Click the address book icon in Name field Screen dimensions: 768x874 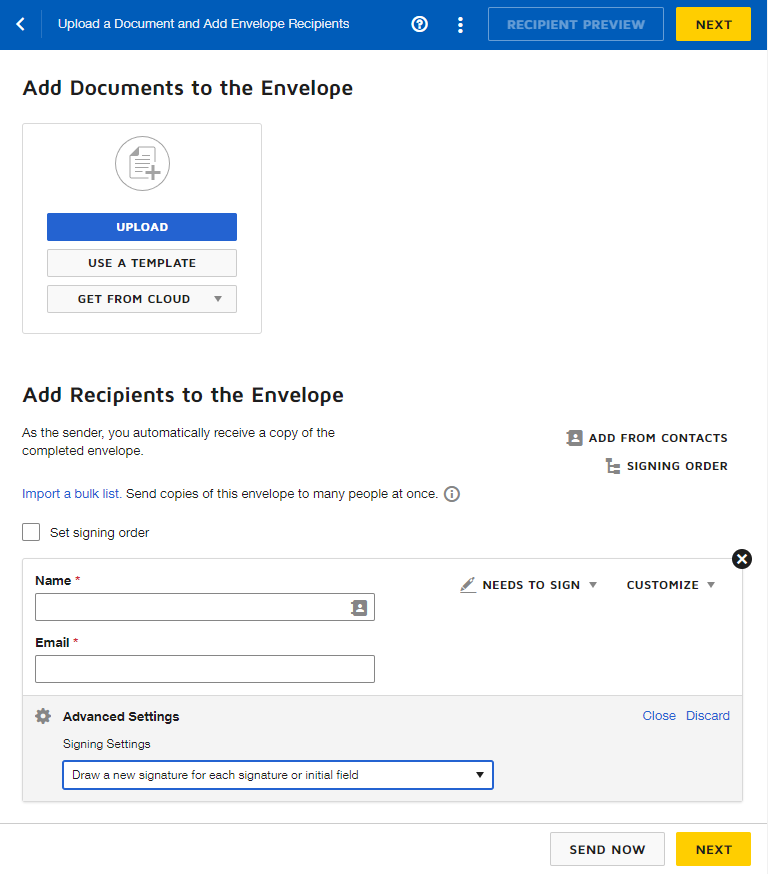[359, 607]
